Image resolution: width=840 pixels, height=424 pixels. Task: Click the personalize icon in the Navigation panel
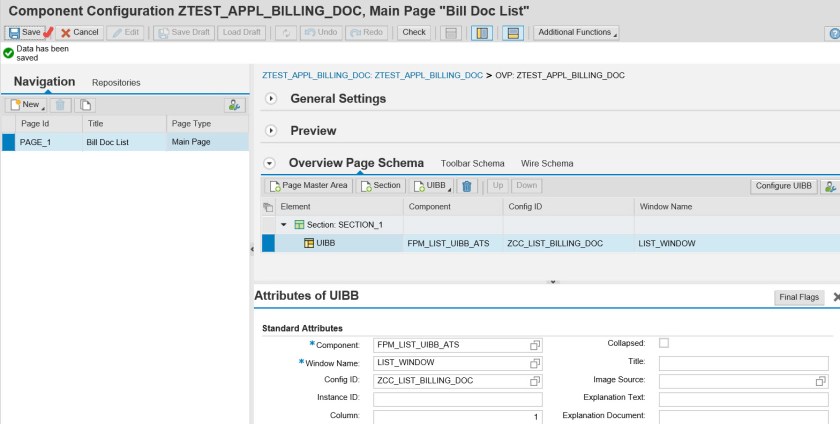point(234,105)
